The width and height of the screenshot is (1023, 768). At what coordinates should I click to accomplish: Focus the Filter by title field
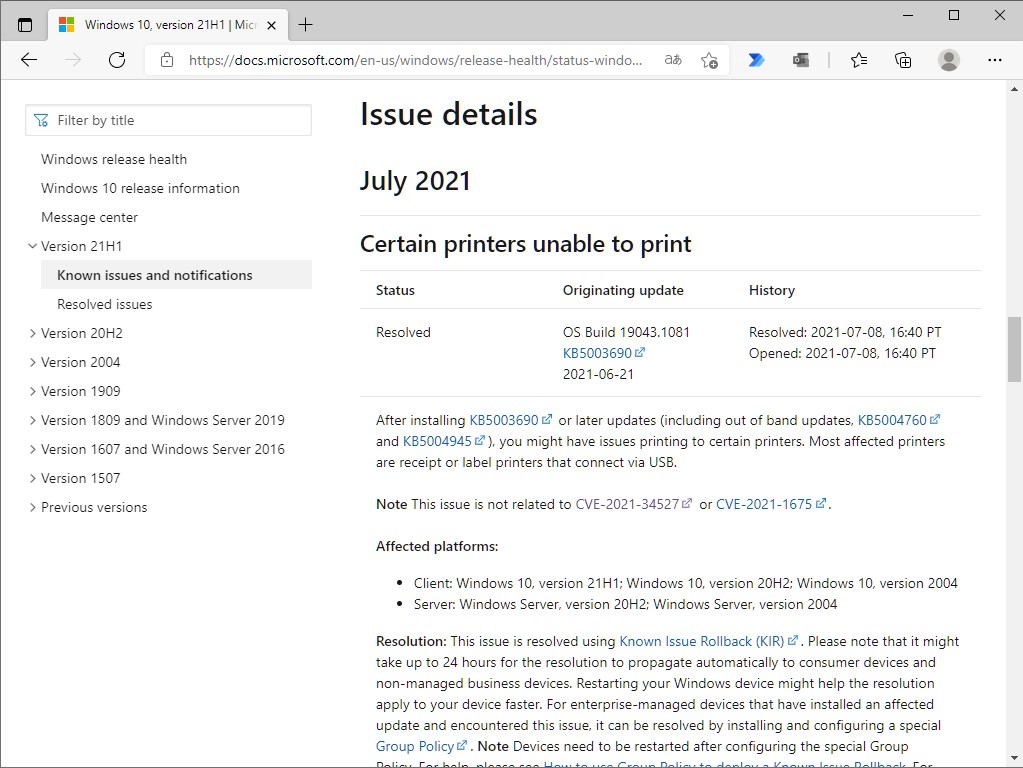click(168, 120)
